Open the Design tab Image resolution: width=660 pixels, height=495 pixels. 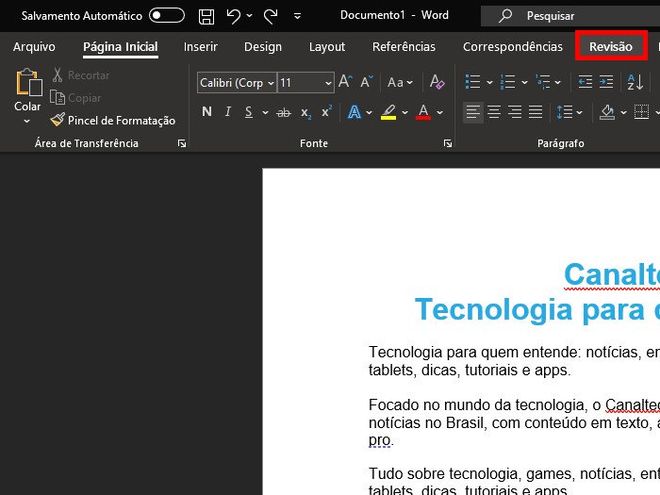click(x=263, y=47)
